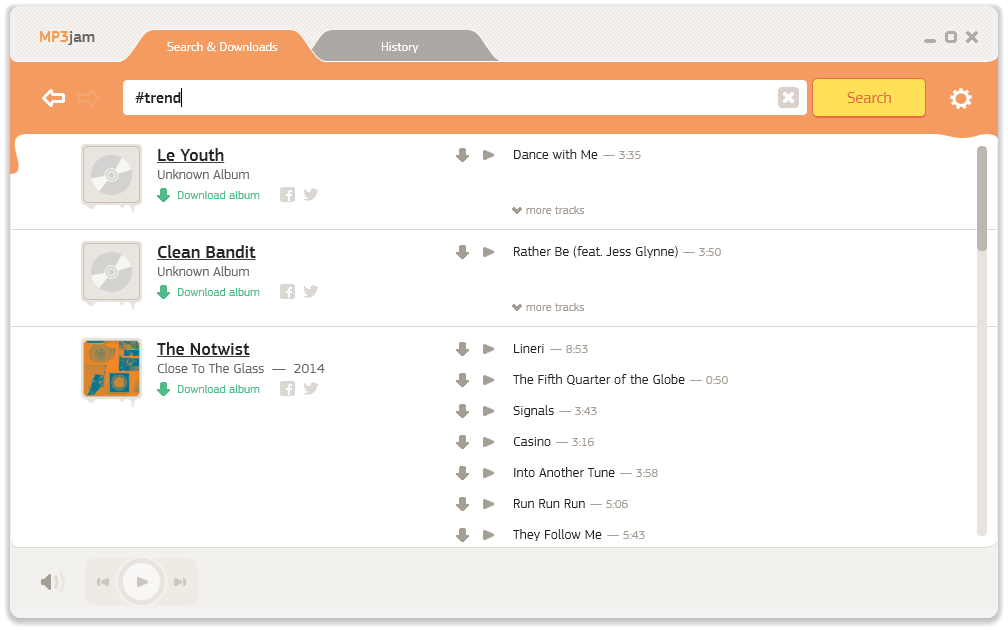
Task: Minimize the MP3jam window
Action: (x=930, y=40)
